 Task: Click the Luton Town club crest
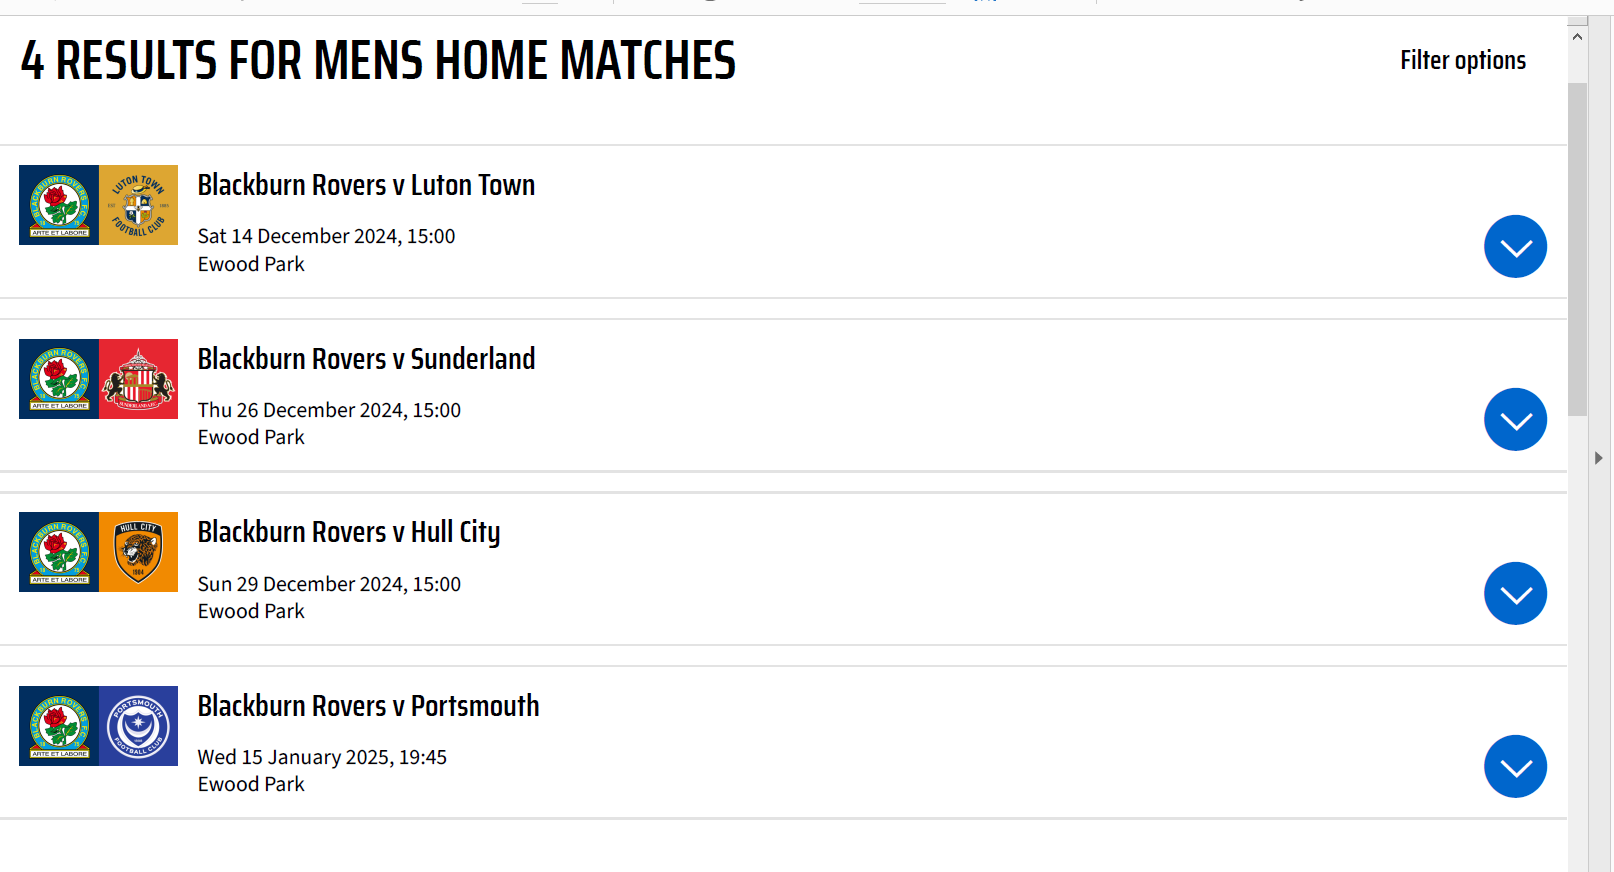pos(139,205)
